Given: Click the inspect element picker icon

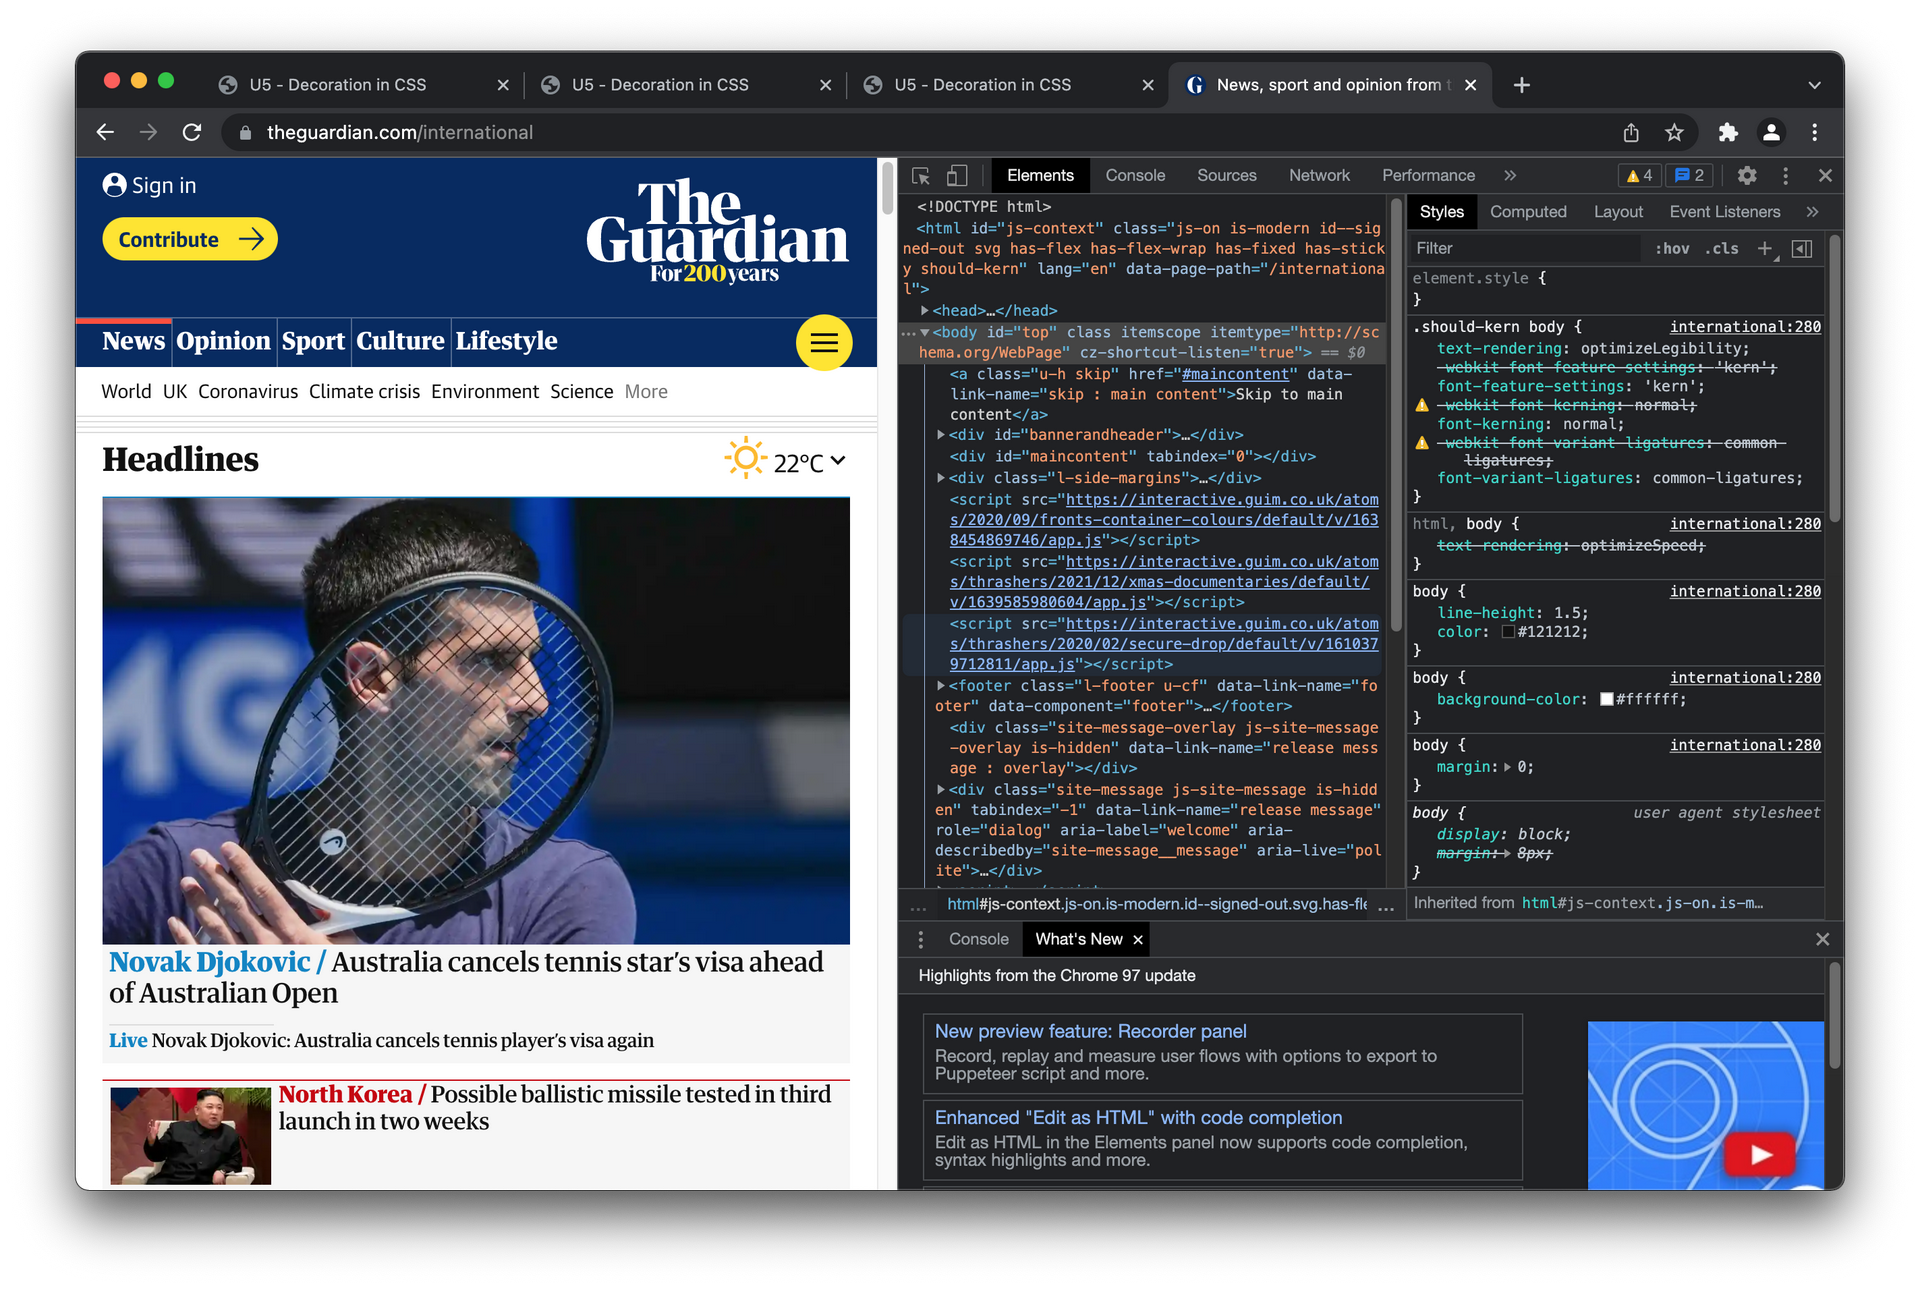Looking at the screenshot, I should (921, 176).
